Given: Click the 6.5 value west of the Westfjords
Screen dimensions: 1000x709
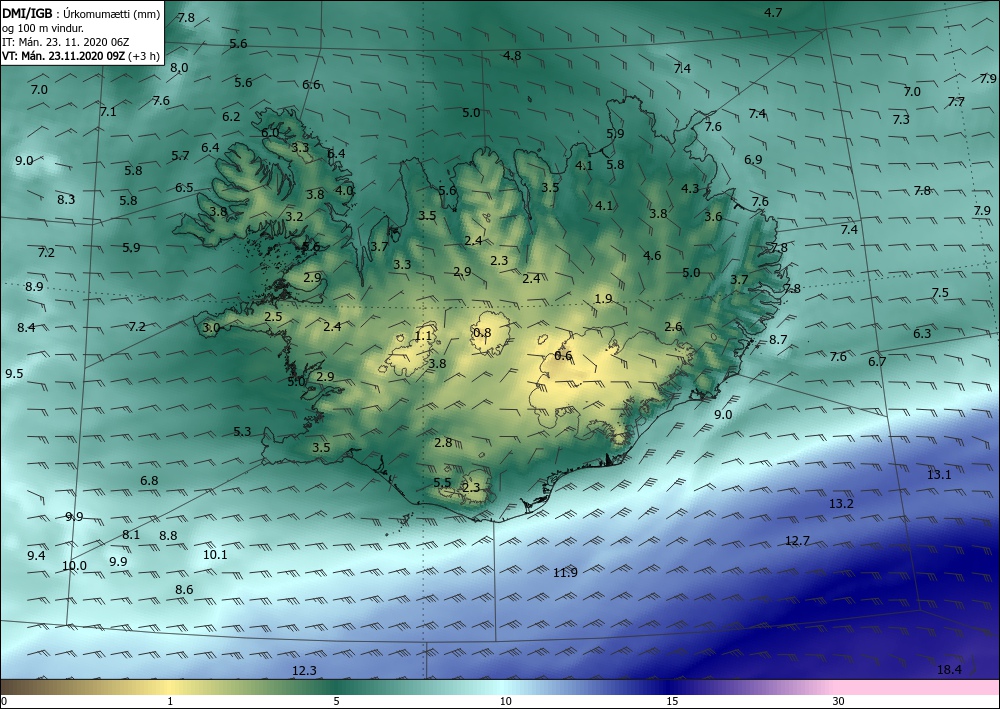Looking at the screenshot, I should point(184,188).
